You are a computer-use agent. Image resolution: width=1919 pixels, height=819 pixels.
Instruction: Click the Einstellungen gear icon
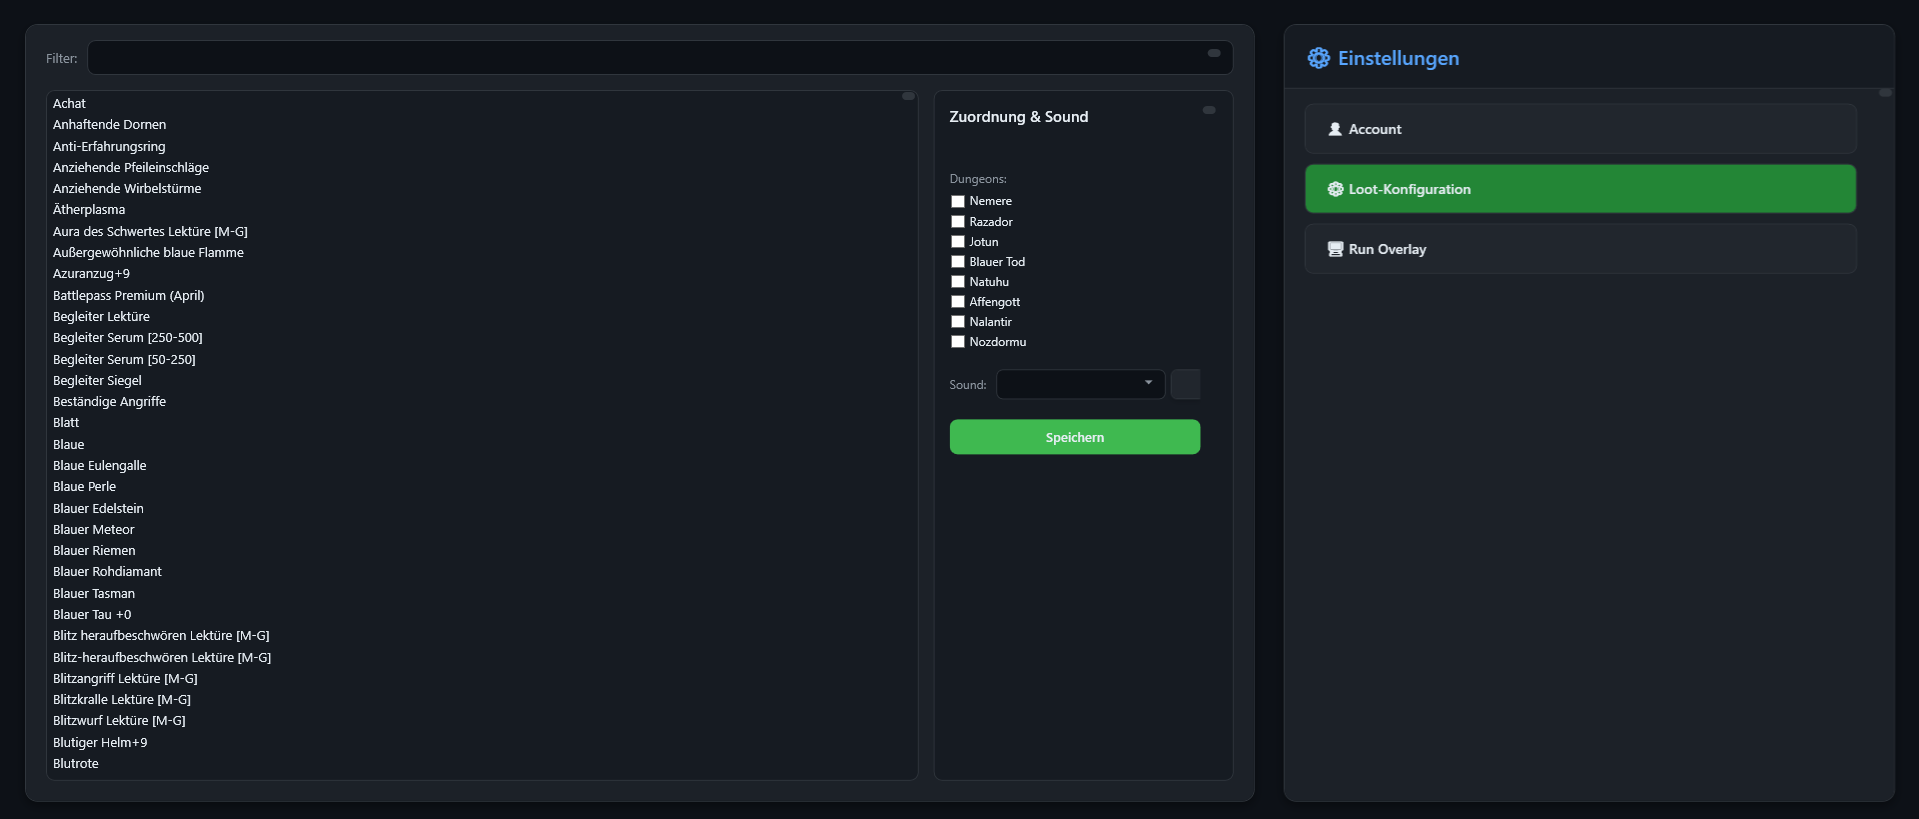coord(1318,58)
